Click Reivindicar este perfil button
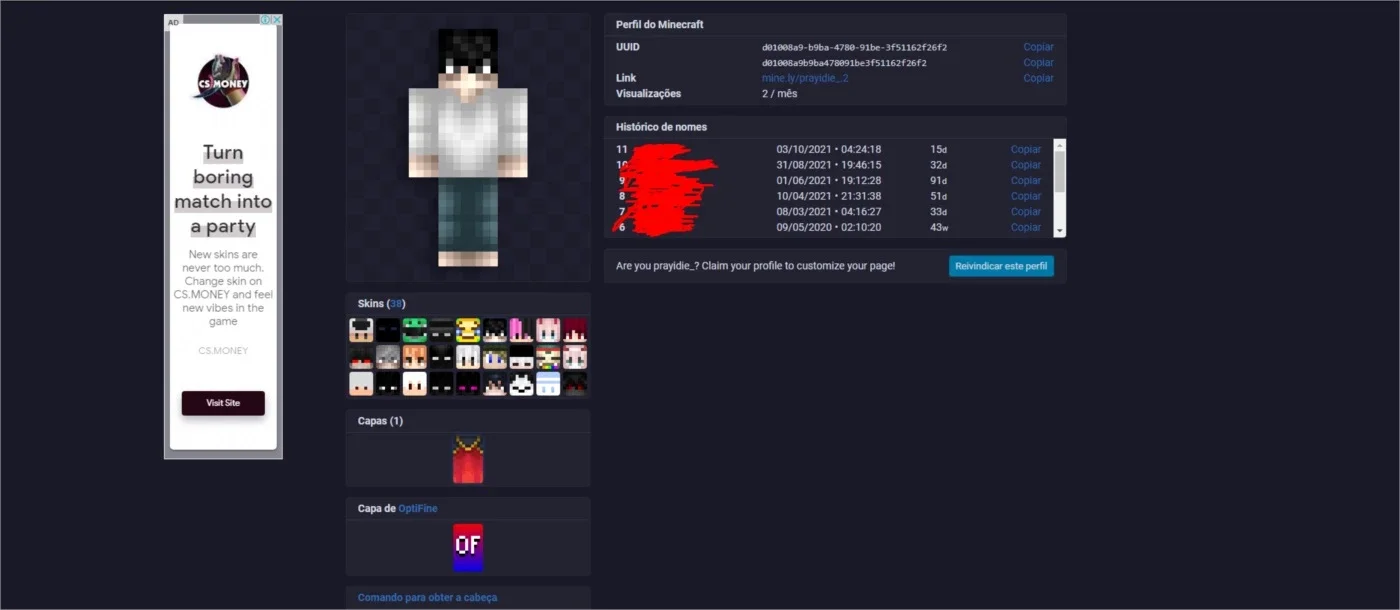The image size is (1400, 610). (x=1001, y=266)
